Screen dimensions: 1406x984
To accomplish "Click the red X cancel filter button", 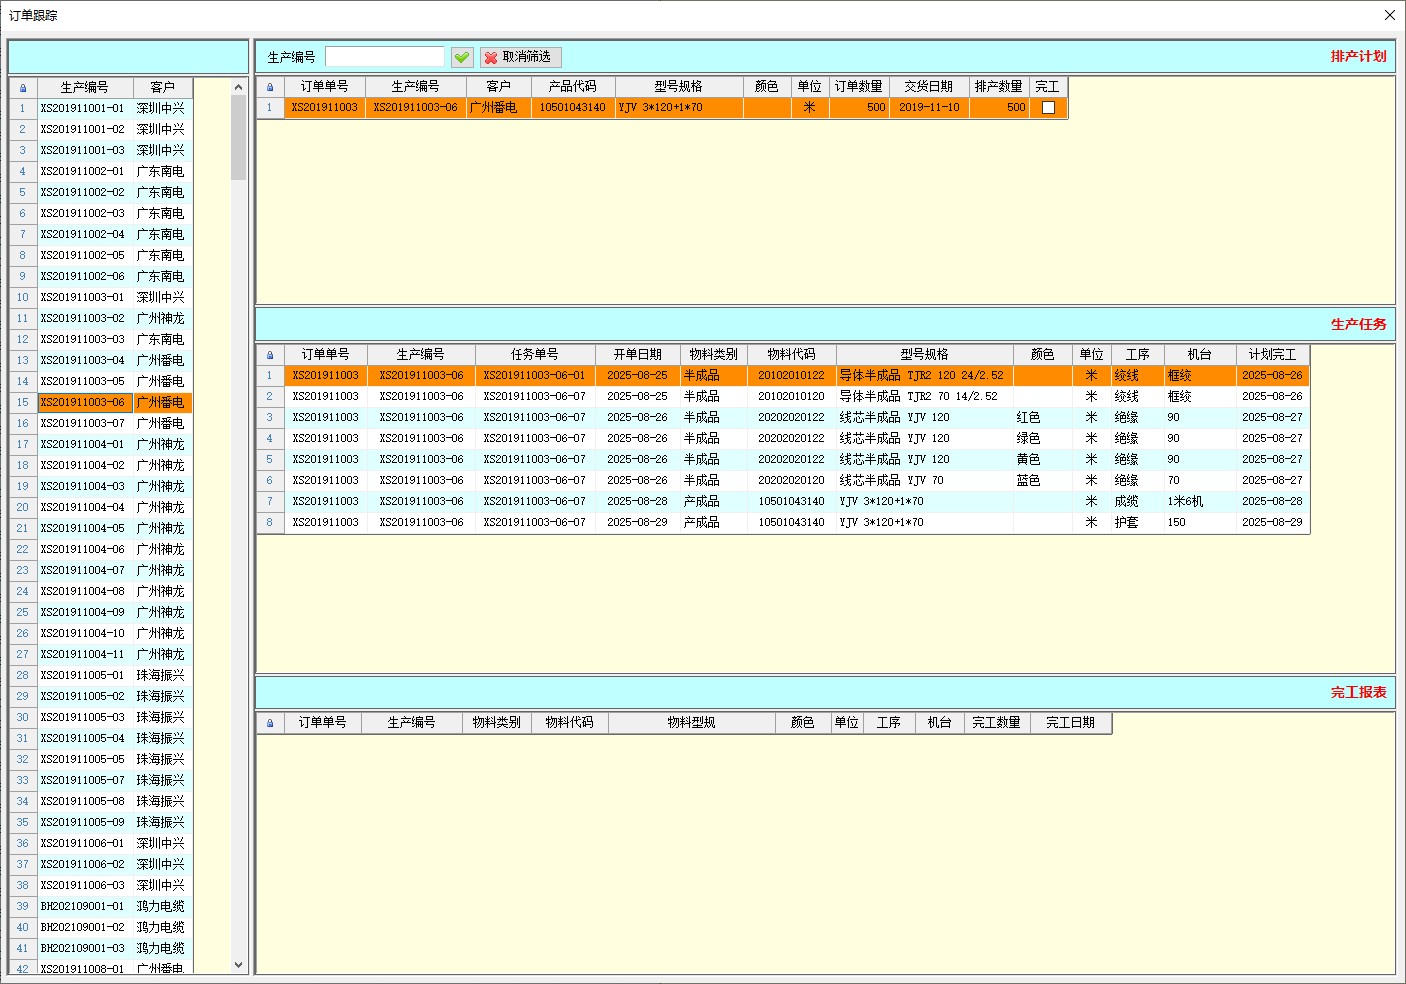I will click(x=520, y=57).
